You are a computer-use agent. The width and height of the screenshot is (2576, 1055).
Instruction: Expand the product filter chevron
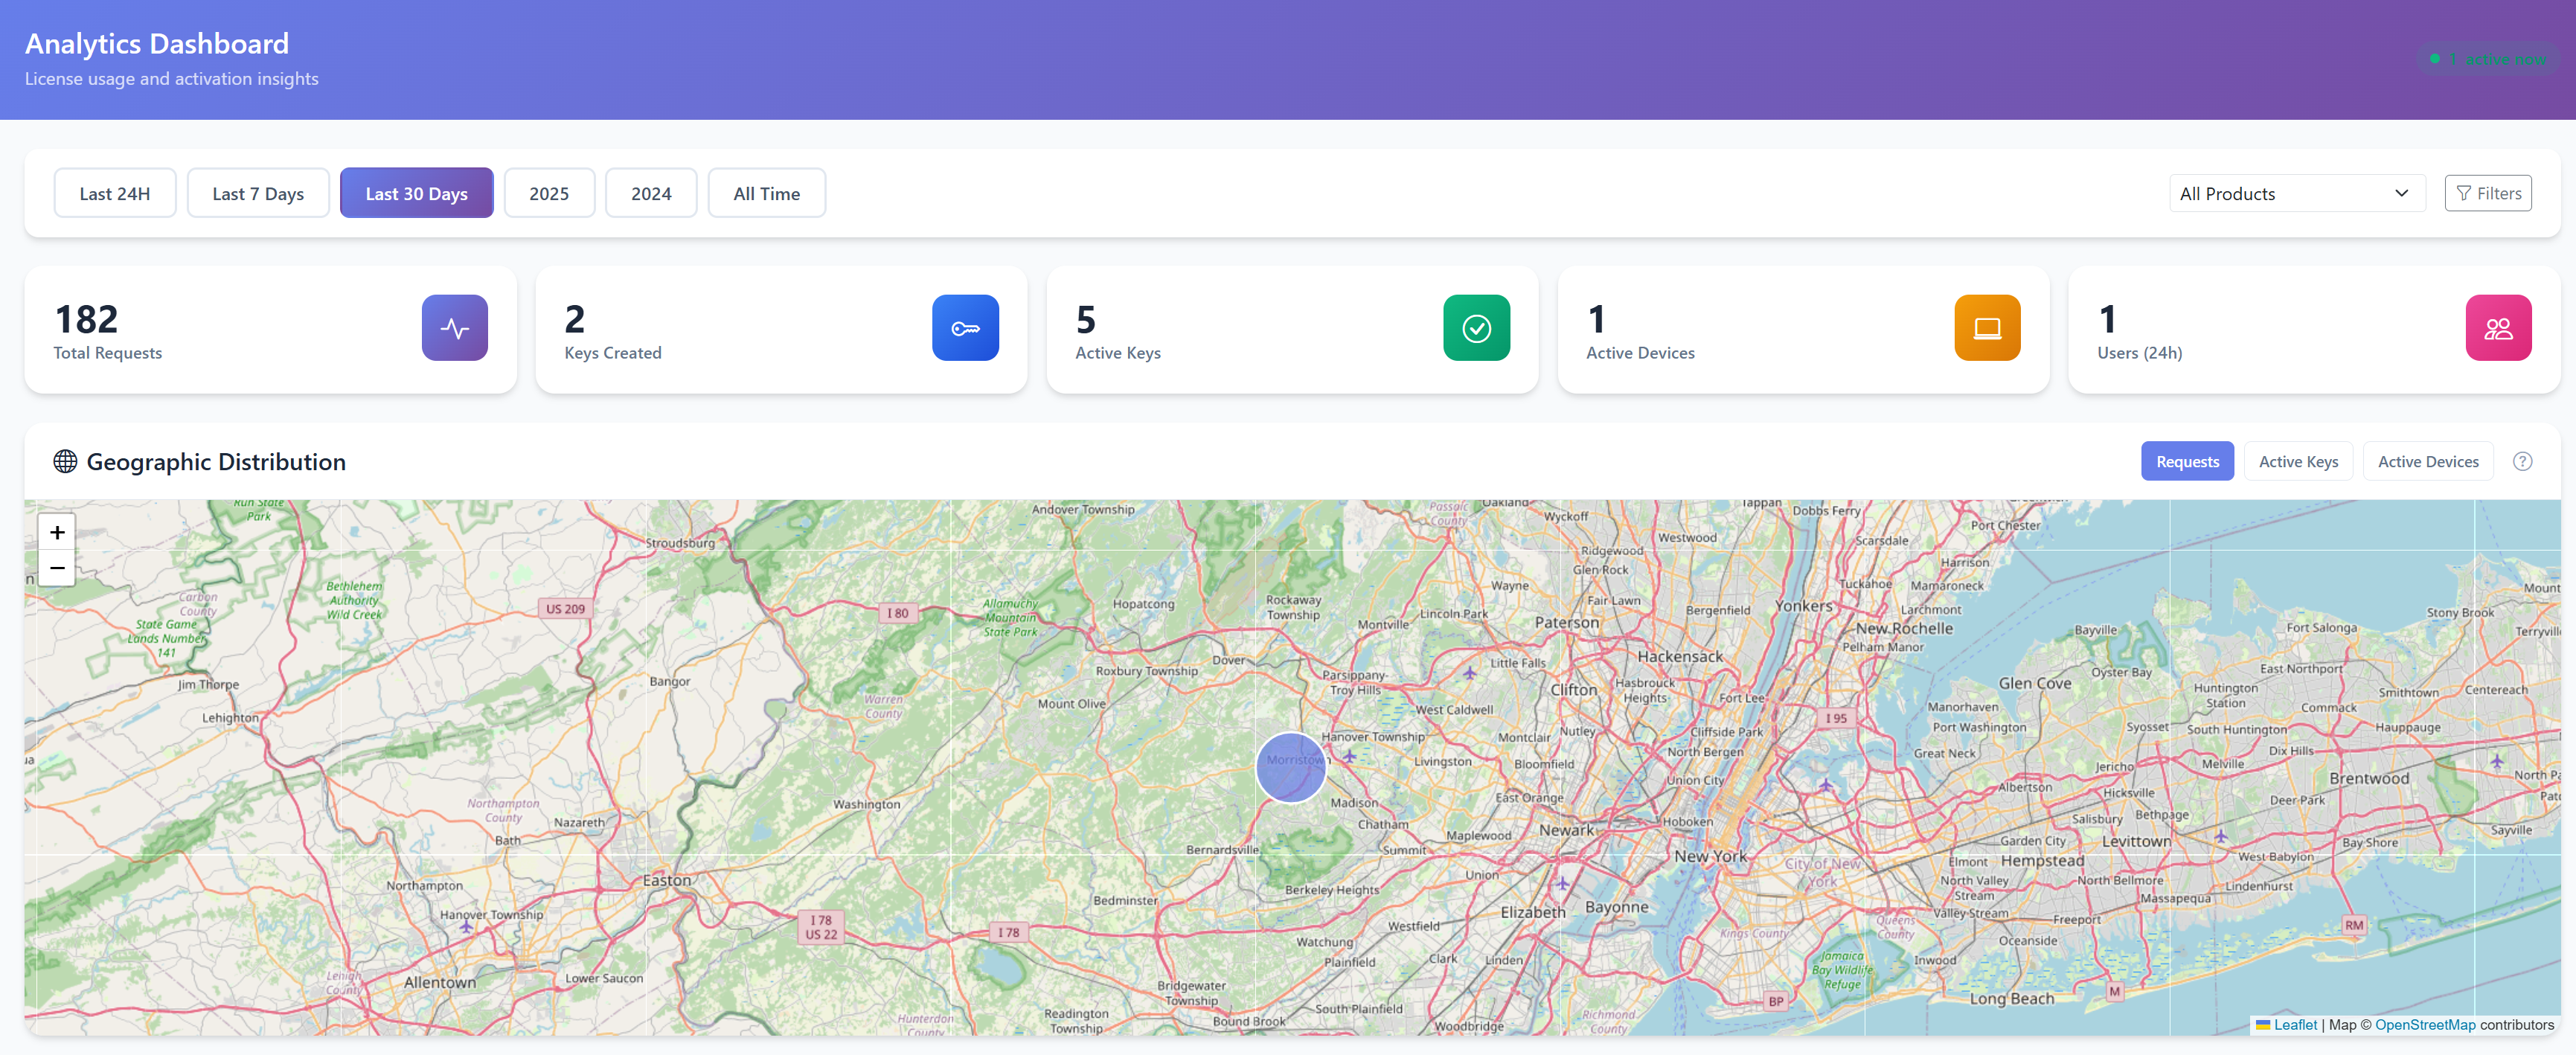[x=2402, y=193]
